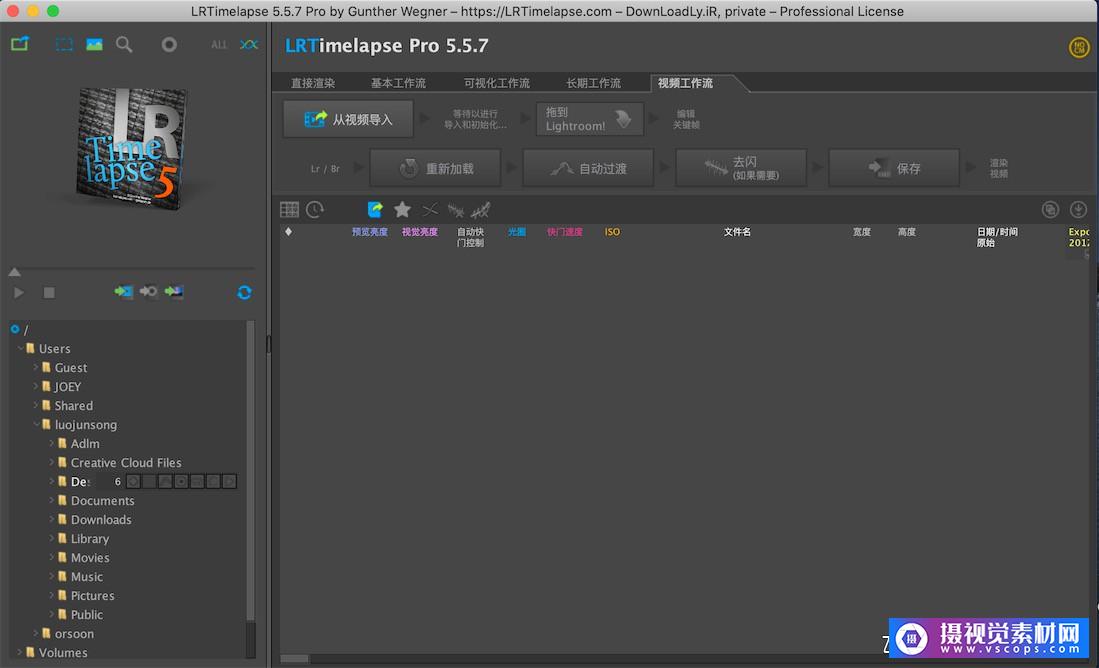1099x668 pixels.
Task: Click the 自动过渡 button
Action: pos(588,168)
